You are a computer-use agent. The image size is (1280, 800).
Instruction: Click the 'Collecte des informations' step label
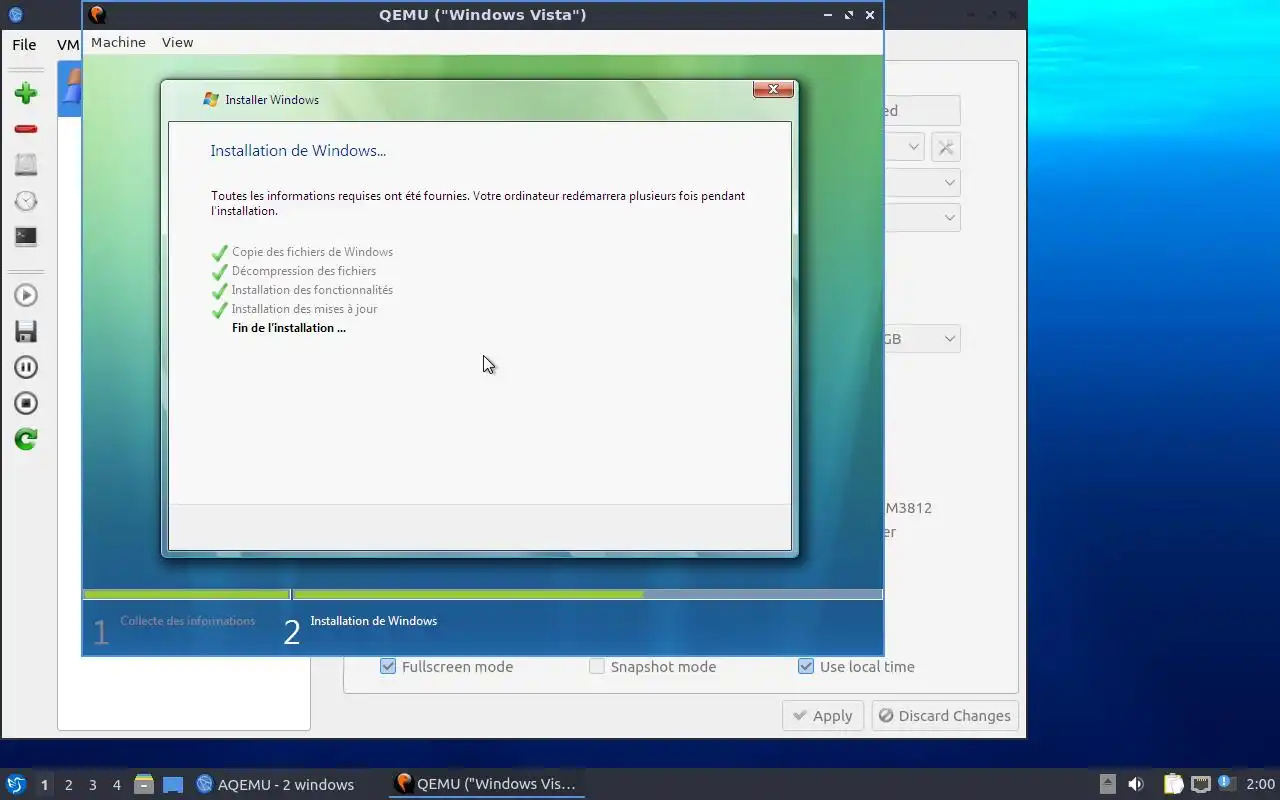188,621
